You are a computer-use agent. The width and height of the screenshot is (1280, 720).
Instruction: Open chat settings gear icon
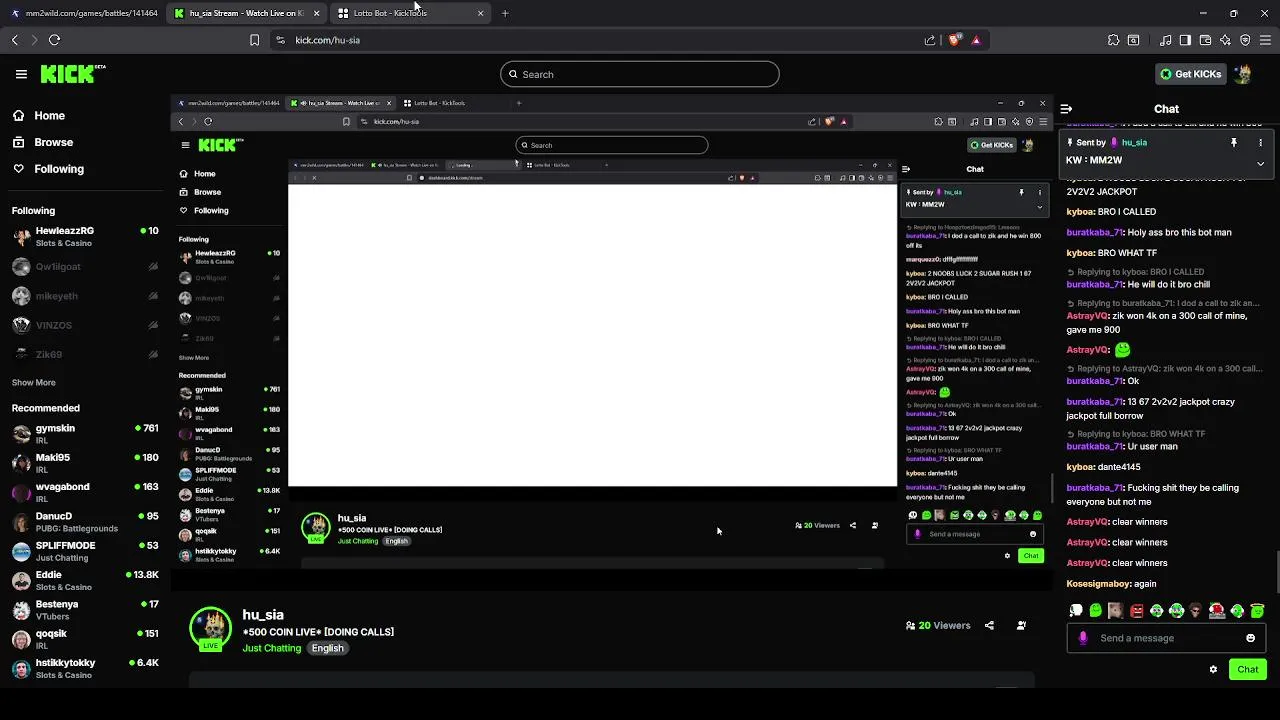pyautogui.click(x=1213, y=669)
